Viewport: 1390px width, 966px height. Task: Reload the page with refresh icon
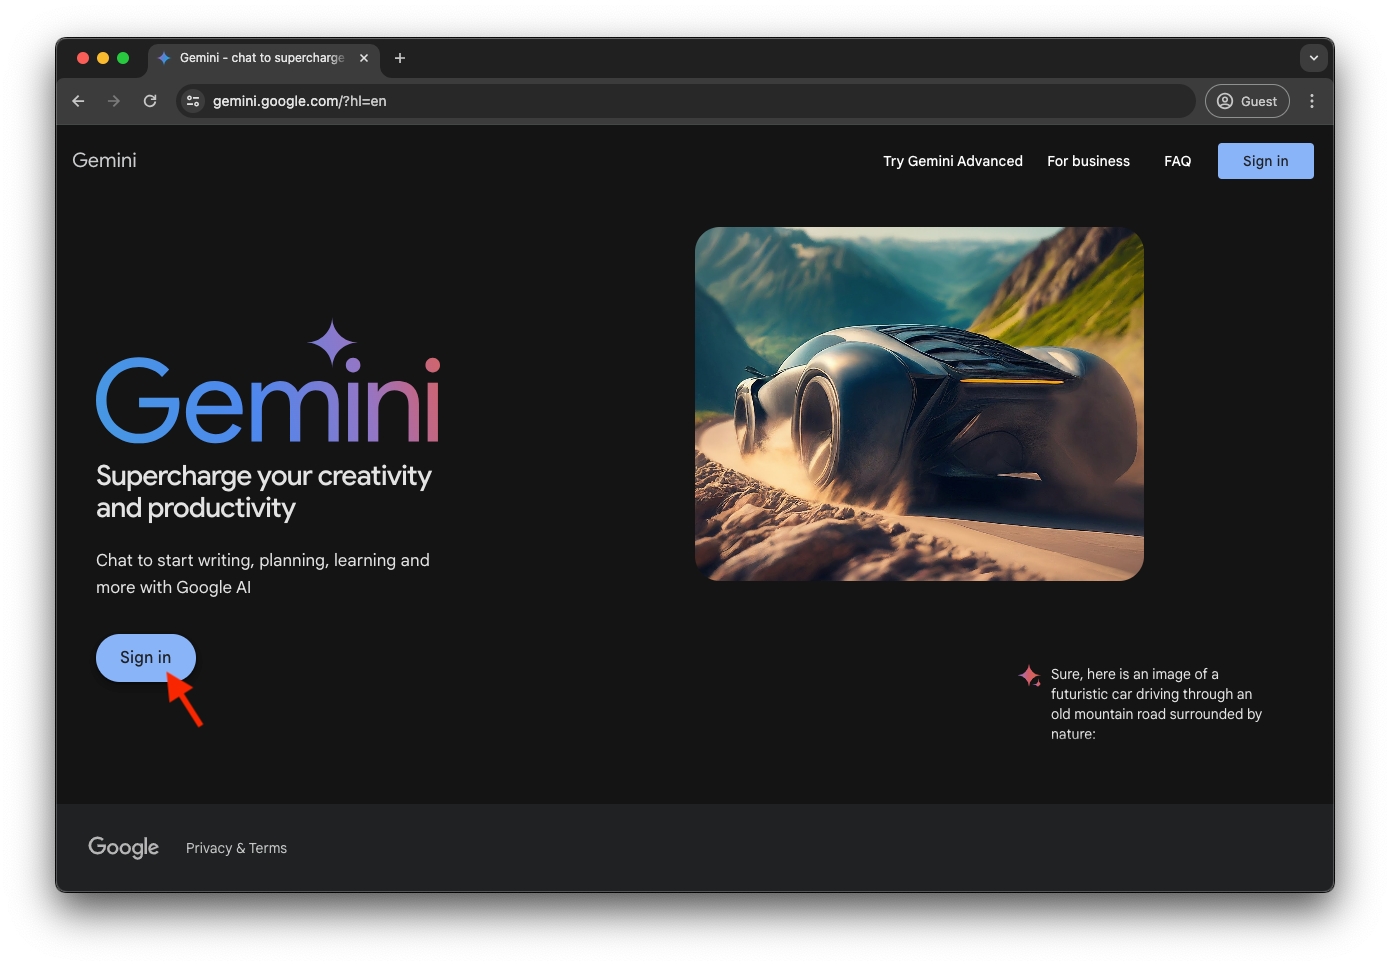coord(150,101)
